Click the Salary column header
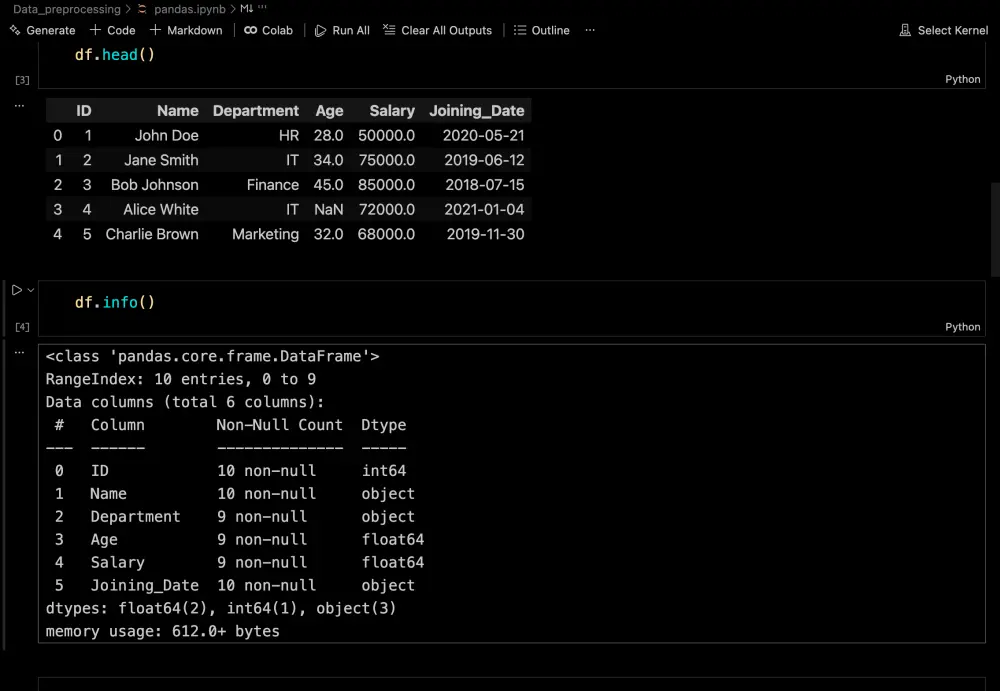Image resolution: width=1000 pixels, height=691 pixels. pyautogui.click(x=392, y=110)
